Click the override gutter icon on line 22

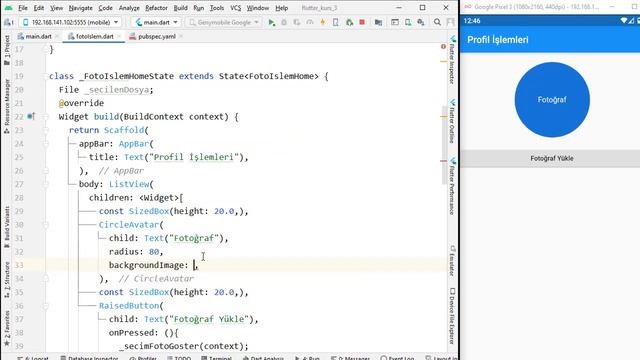pyautogui.click(x=31, y=117)
